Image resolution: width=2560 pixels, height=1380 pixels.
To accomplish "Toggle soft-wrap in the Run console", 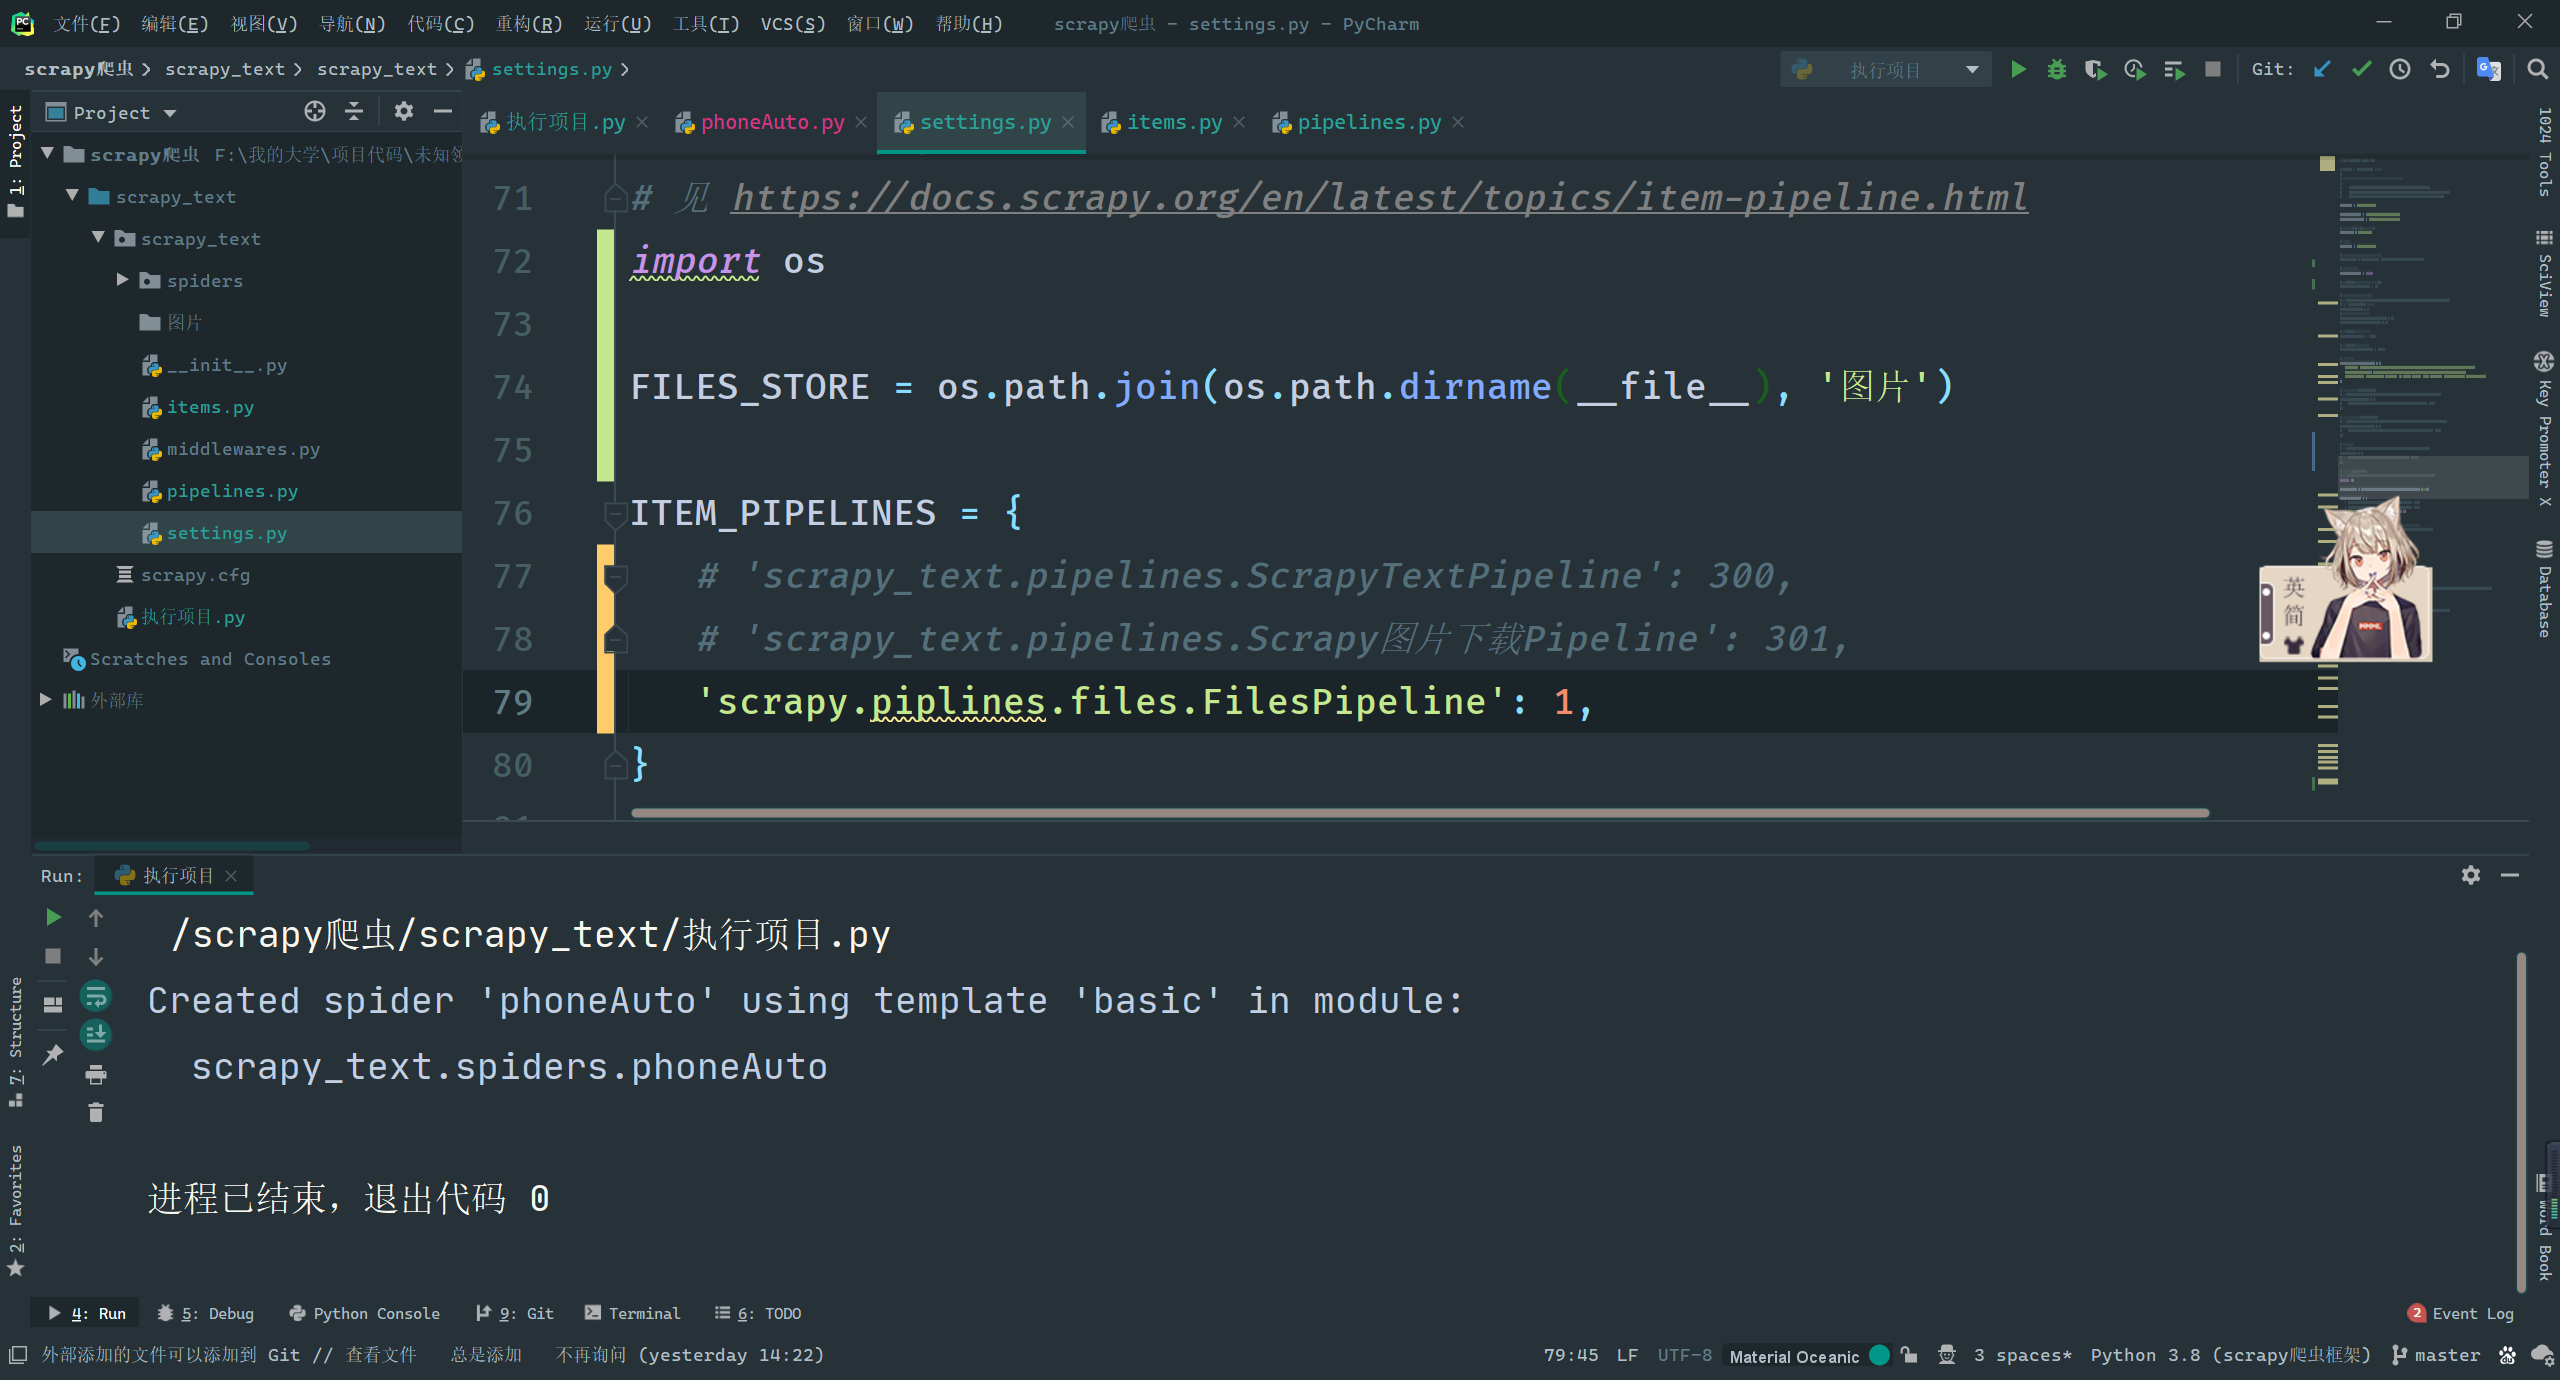I will 96,996.
